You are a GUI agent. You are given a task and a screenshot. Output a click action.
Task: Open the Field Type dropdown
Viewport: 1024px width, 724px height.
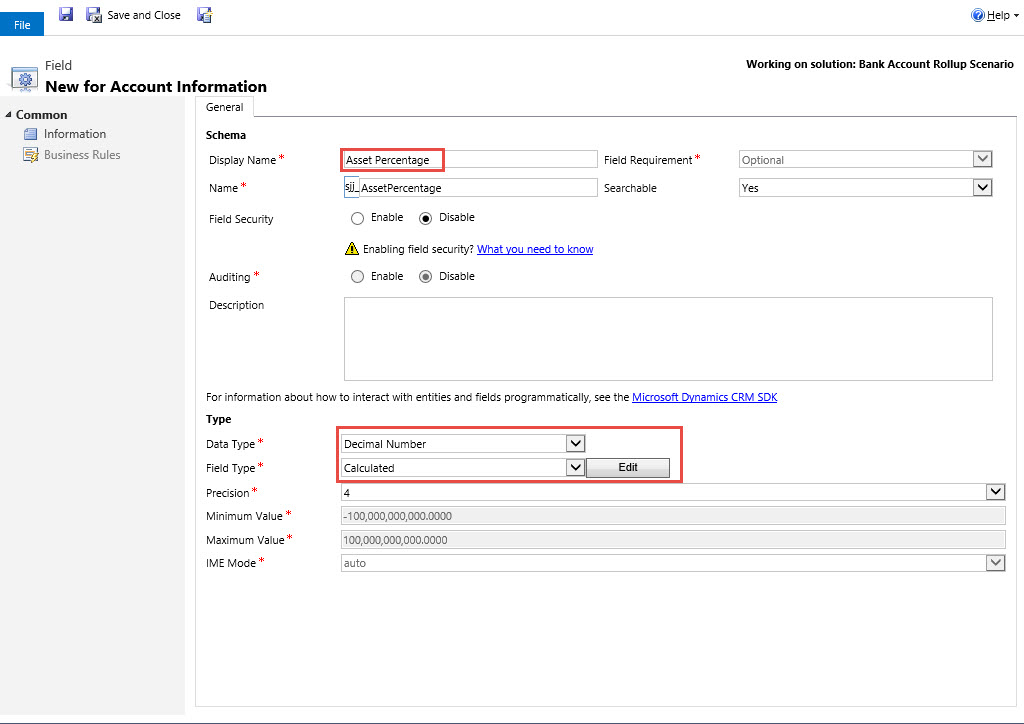pyautogui.click(x=574, y=467)
